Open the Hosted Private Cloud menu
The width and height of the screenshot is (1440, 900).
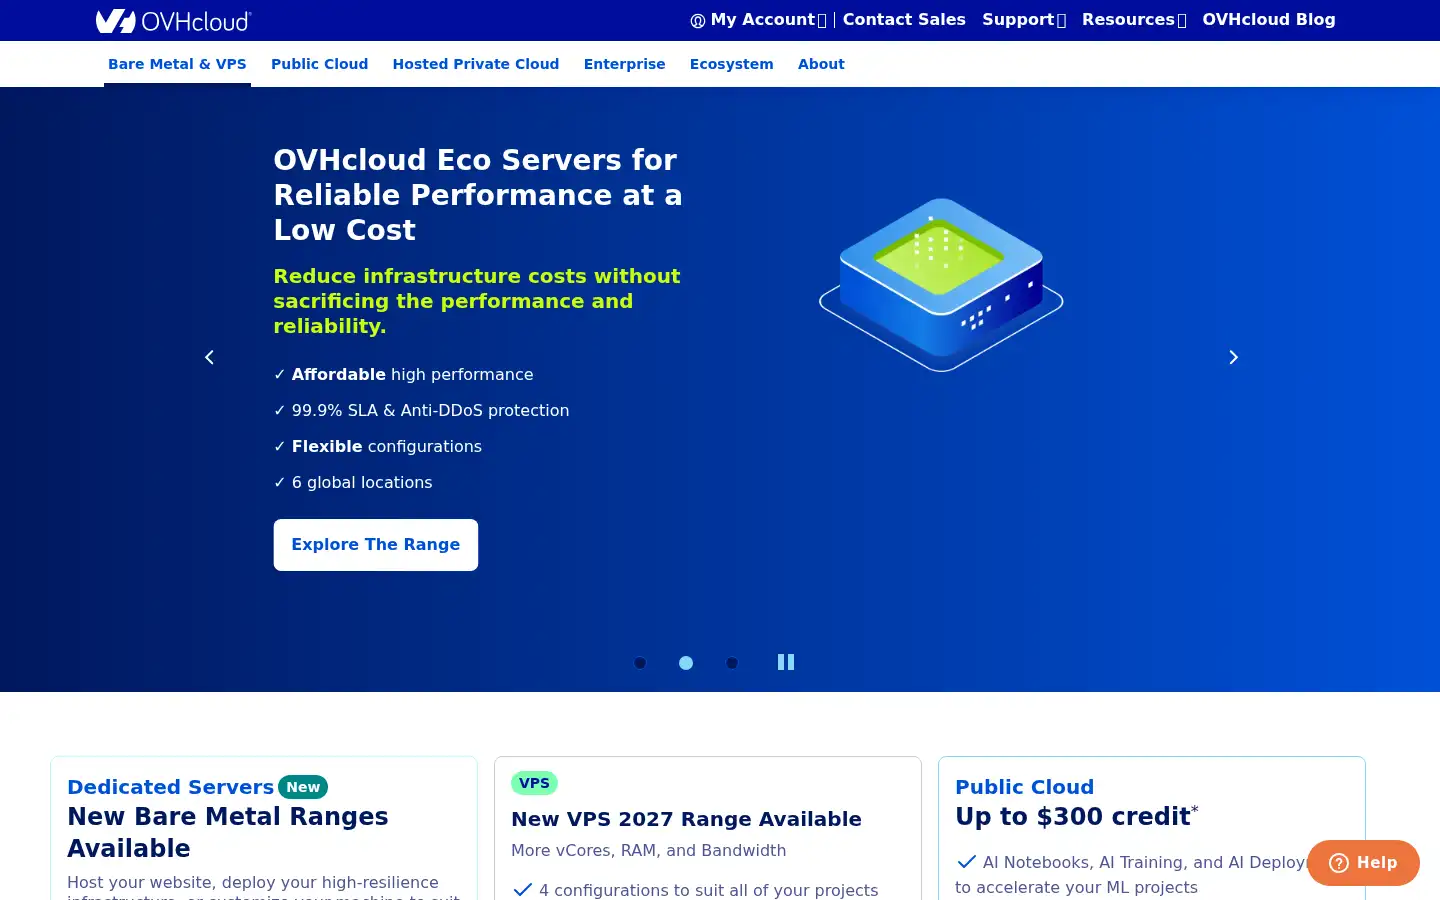click(476, 64)
